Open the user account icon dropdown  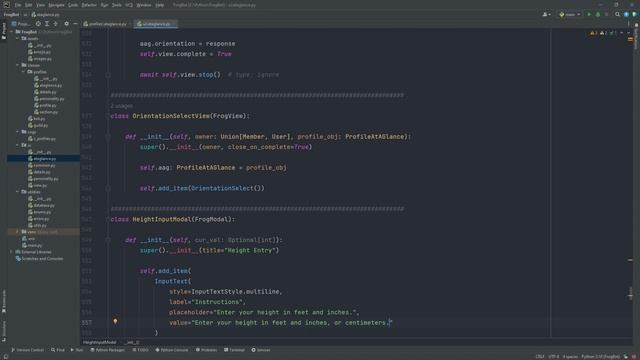[546, 14]
